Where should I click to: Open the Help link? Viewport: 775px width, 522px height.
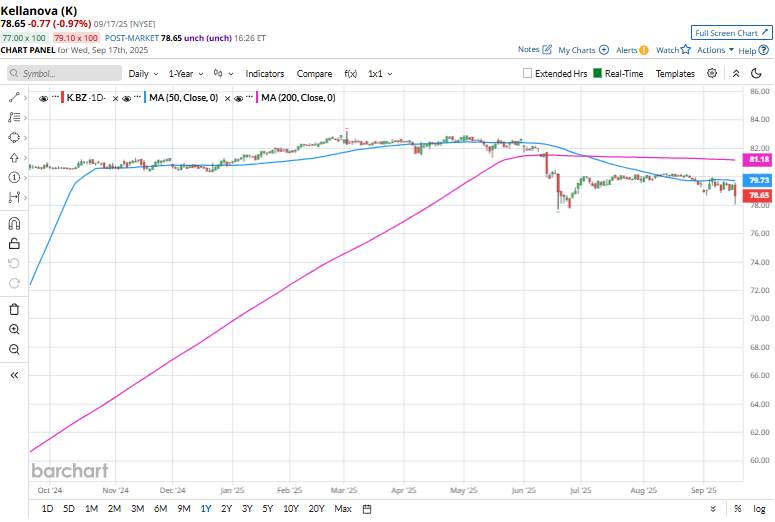(x=753, y=50)
